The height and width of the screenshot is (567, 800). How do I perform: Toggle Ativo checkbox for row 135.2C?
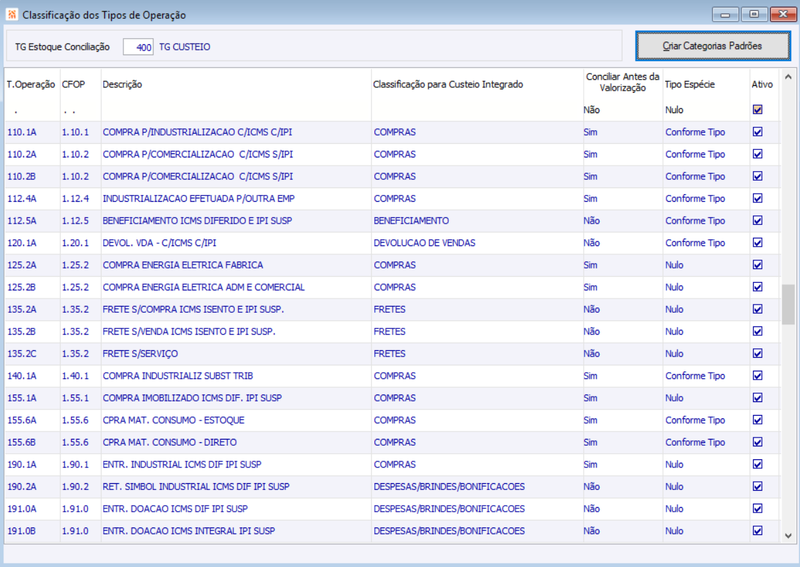[758, 353]
